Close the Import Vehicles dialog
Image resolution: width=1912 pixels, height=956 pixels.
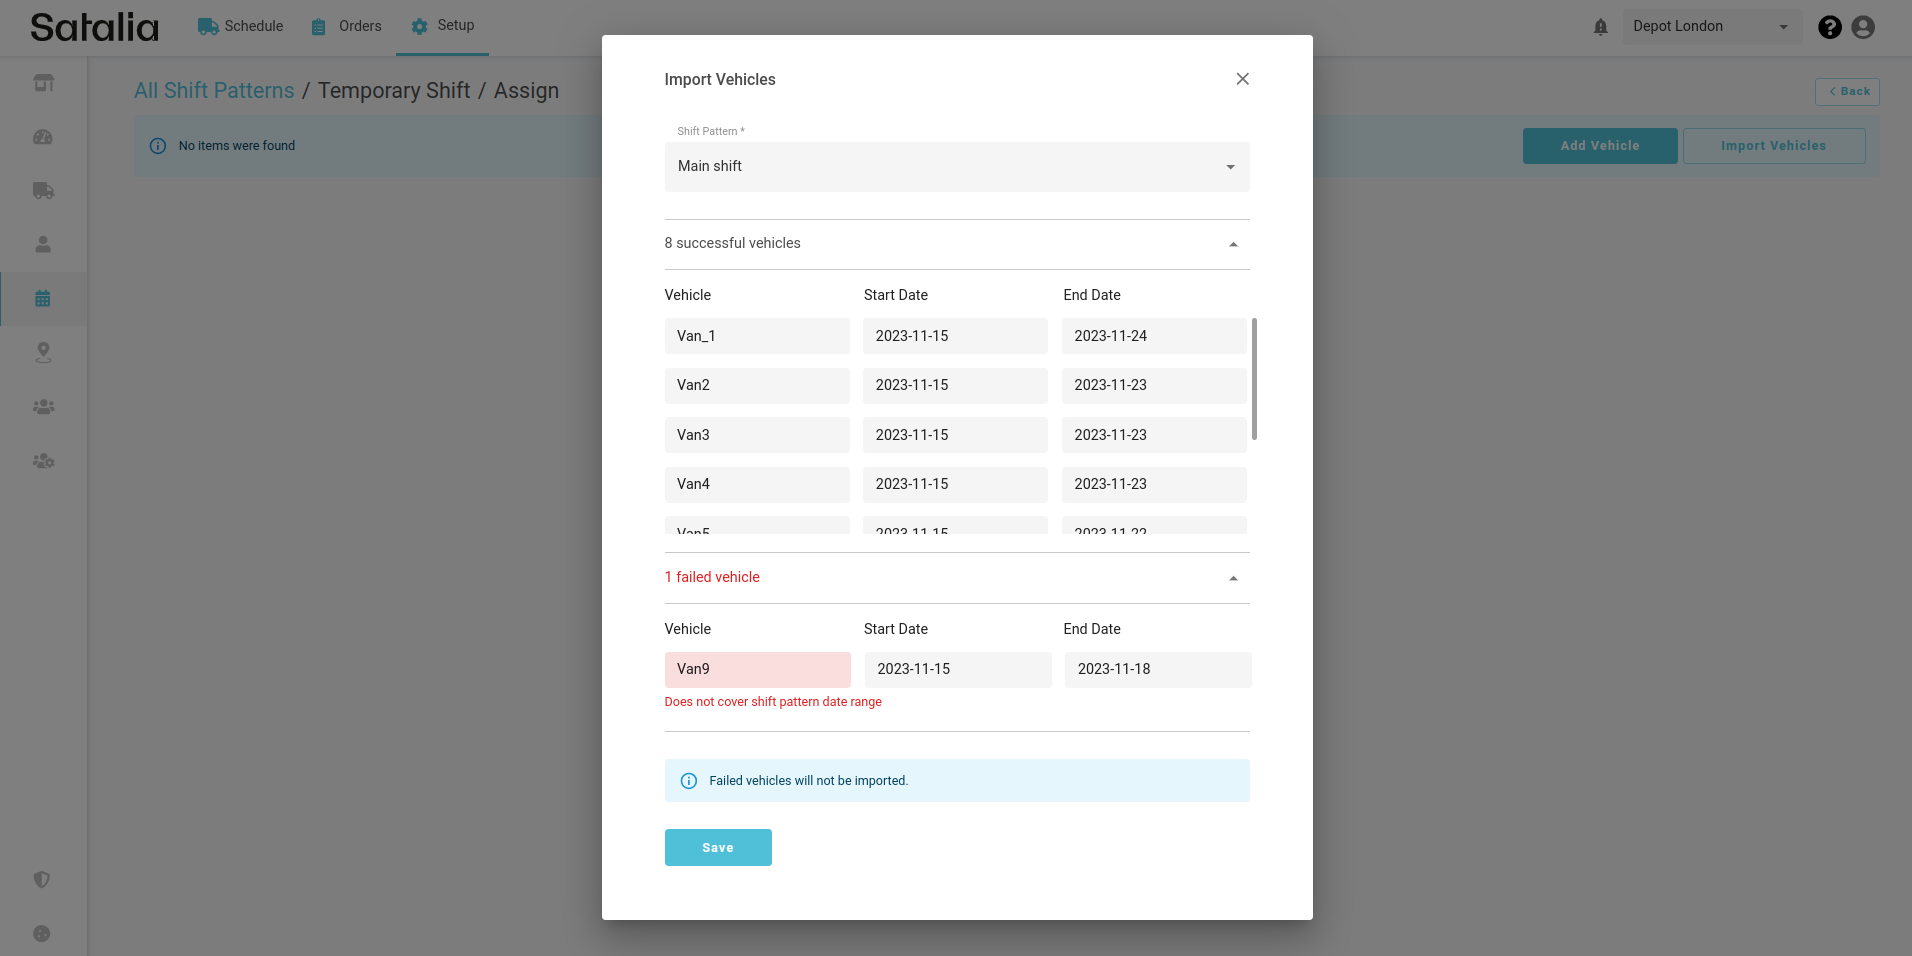[1242, 79]
